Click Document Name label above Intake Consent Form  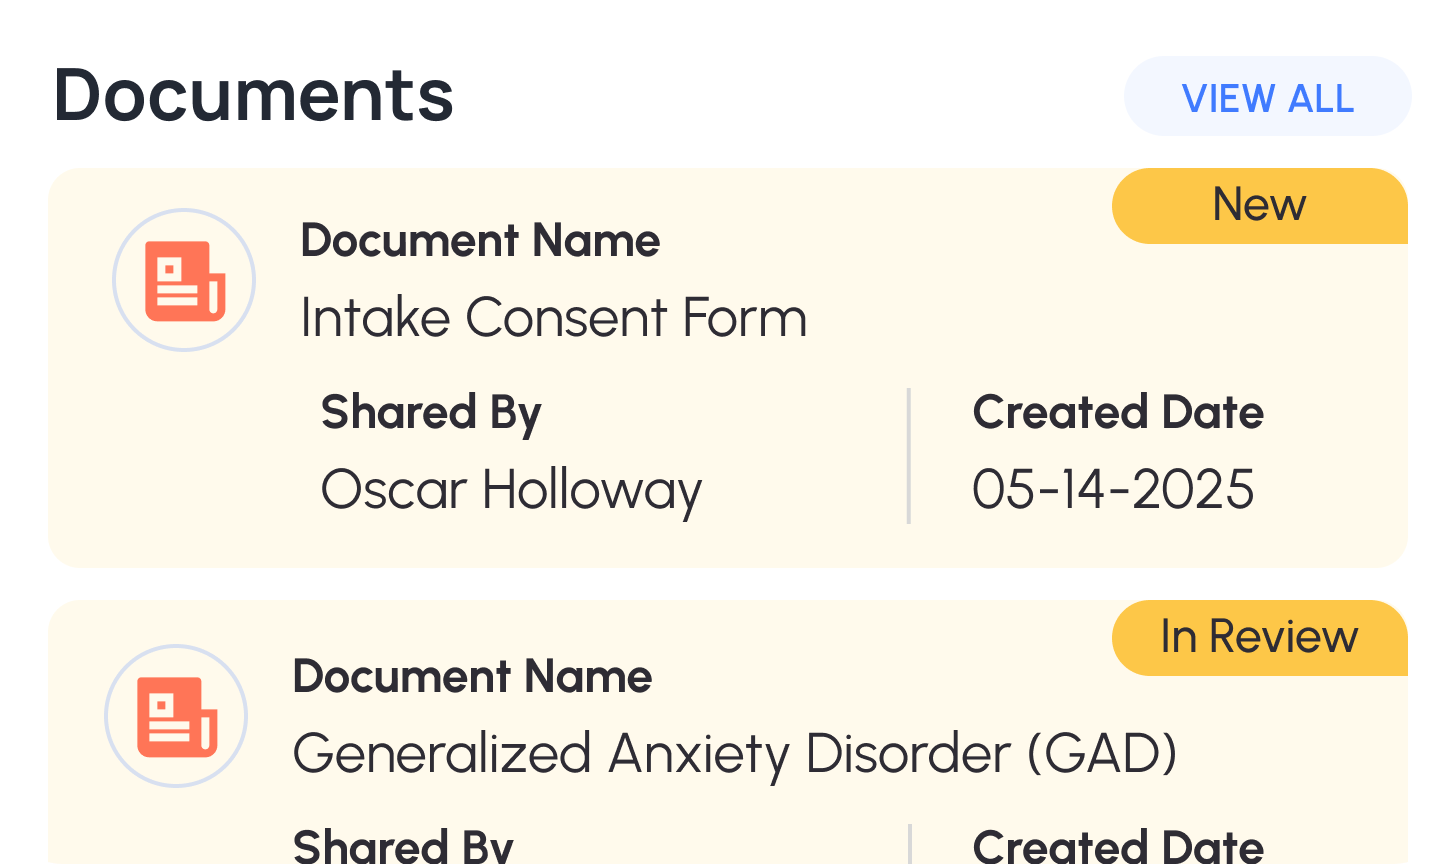480,241
